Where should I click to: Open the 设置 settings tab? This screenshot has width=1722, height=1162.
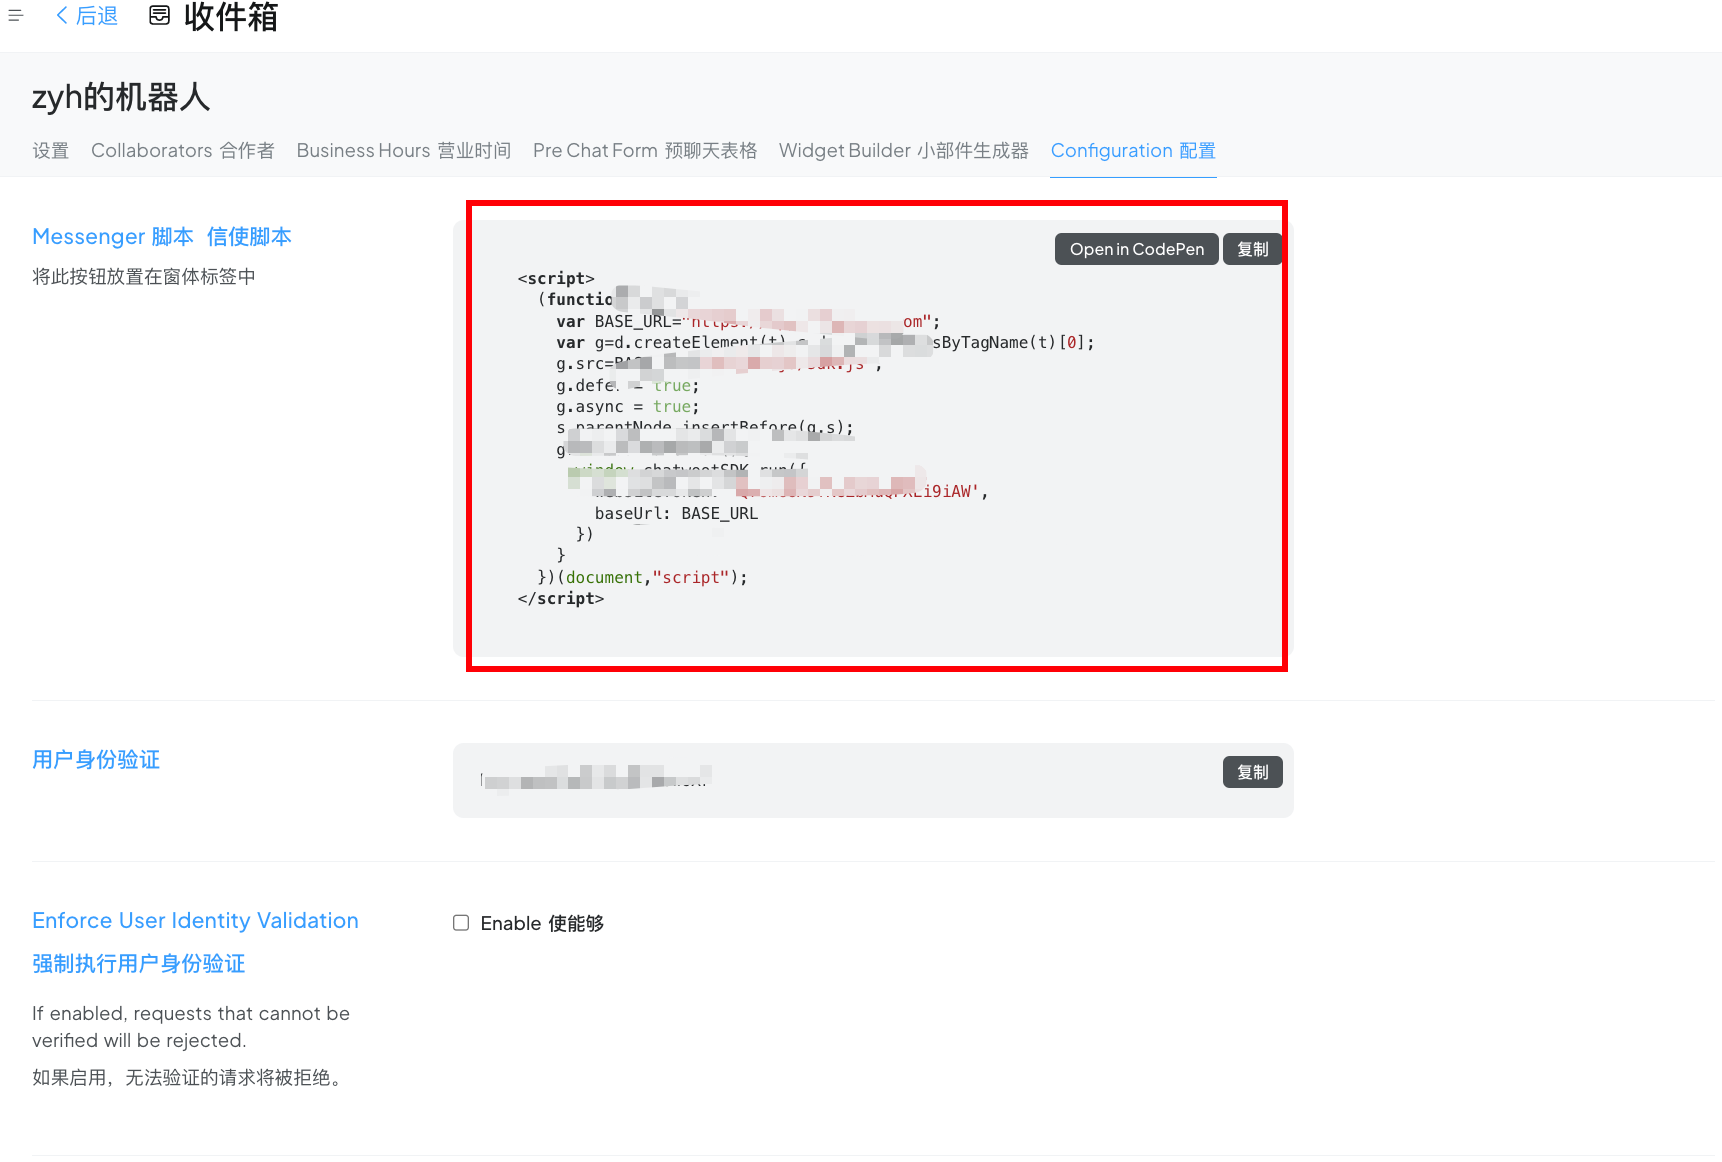(x=50, y=150)
